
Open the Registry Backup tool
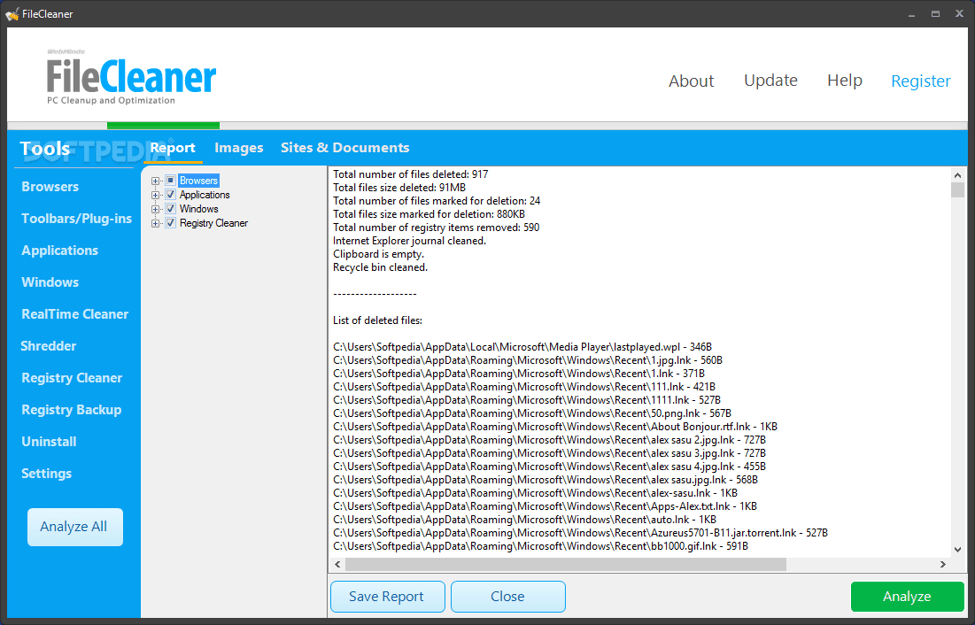tap(74, 409)
